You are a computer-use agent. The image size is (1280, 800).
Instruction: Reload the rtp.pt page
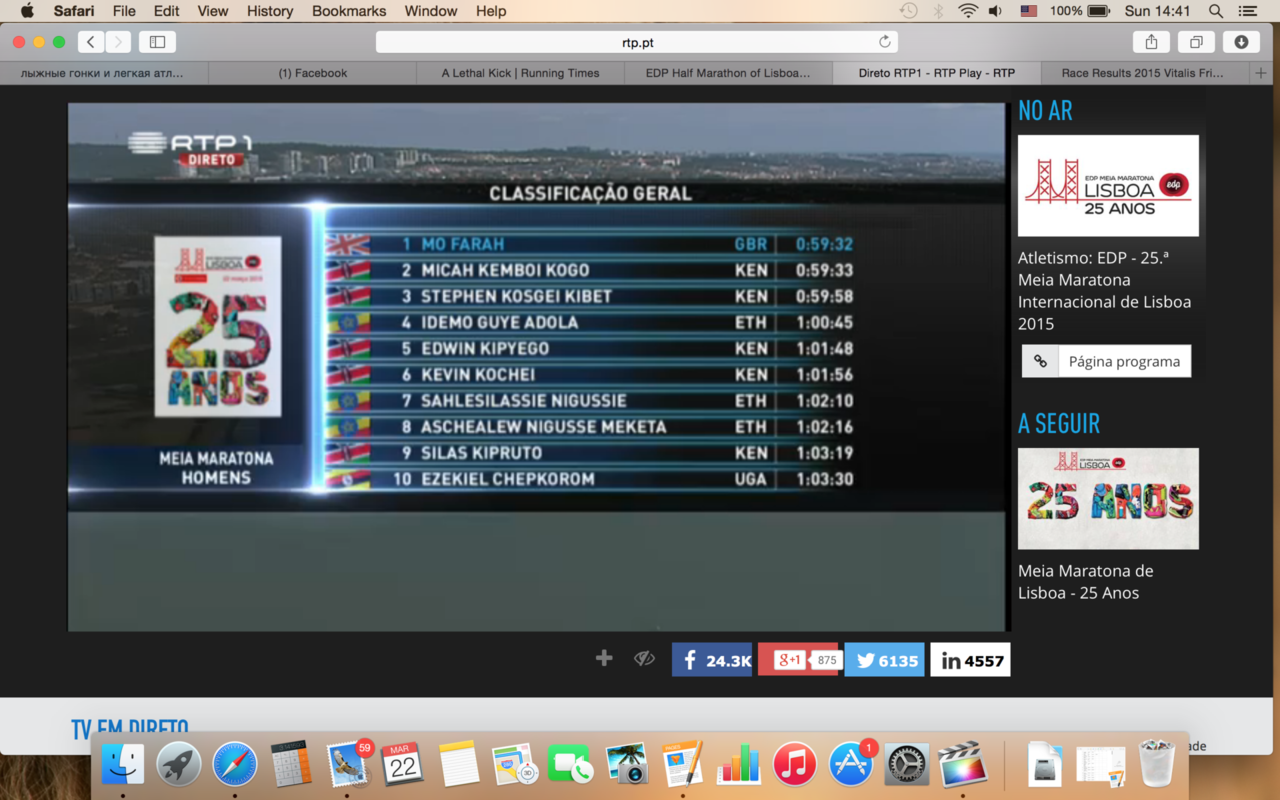[x=884, y=42]
